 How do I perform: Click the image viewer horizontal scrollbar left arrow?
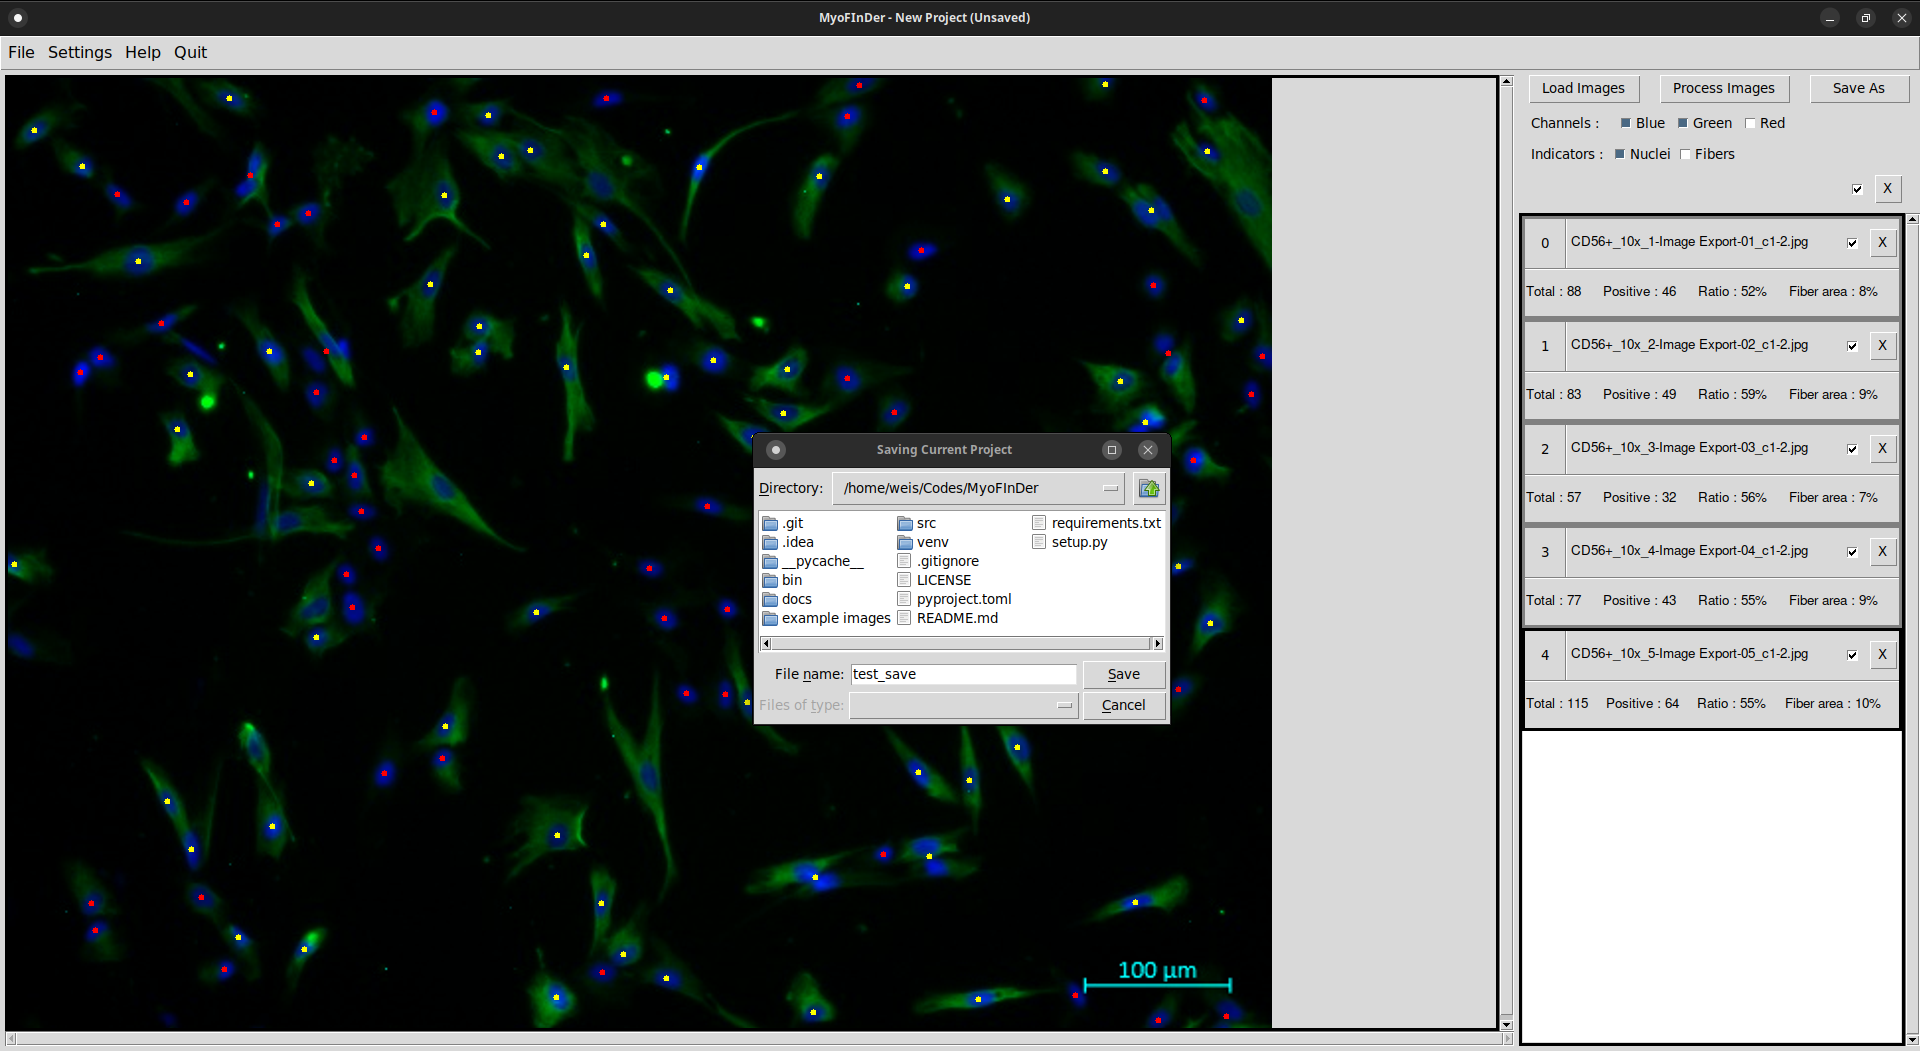11,1039
